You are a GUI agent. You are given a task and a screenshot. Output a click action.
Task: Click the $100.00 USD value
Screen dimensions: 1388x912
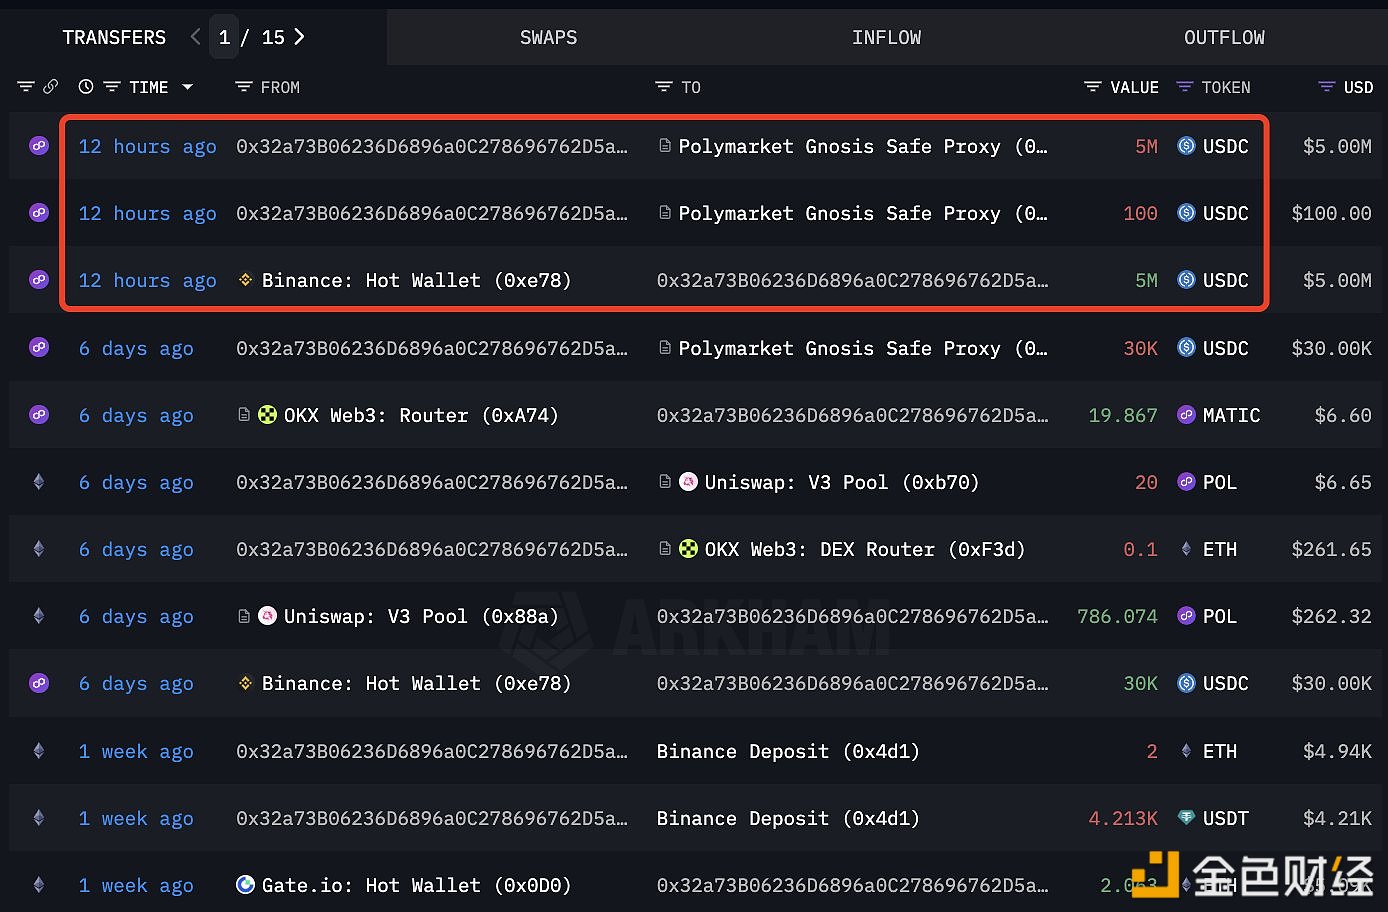(x=1331, y=213)
